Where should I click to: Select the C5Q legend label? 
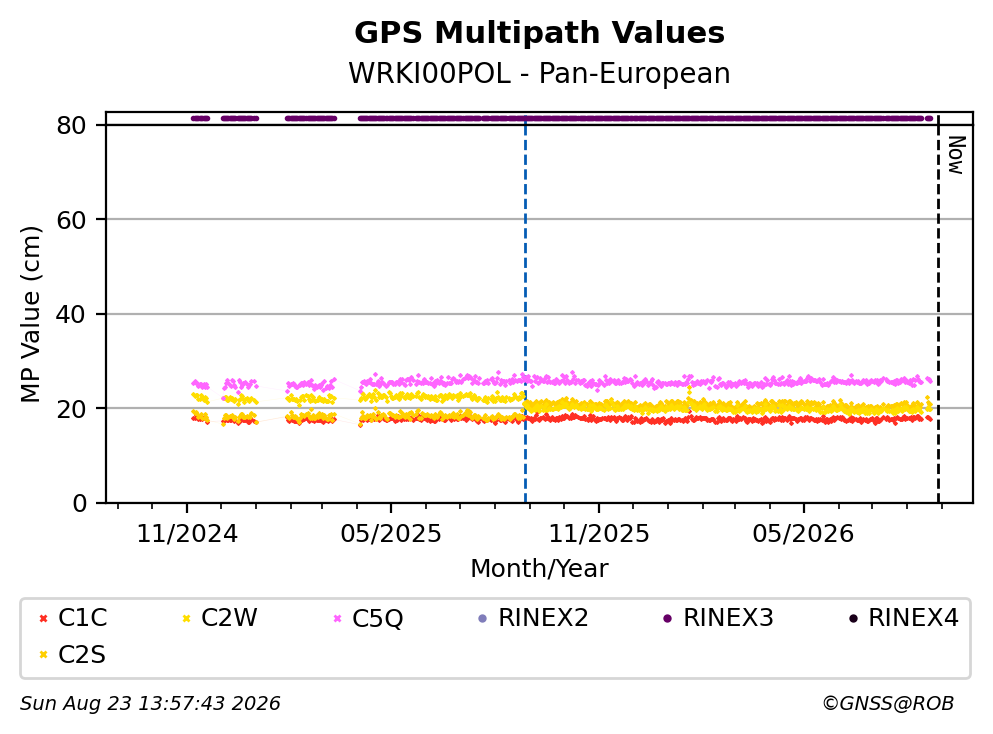(377, 618)
